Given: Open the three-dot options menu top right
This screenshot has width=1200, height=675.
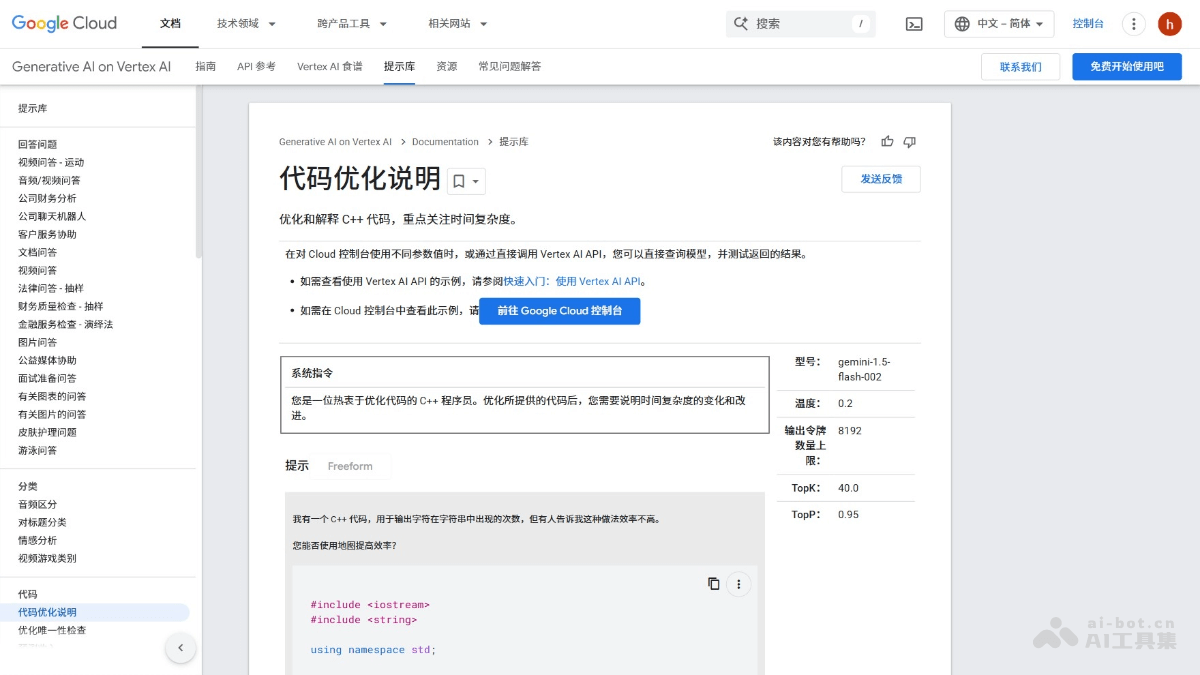Looking at the screenshot, I should point(1133,23).
